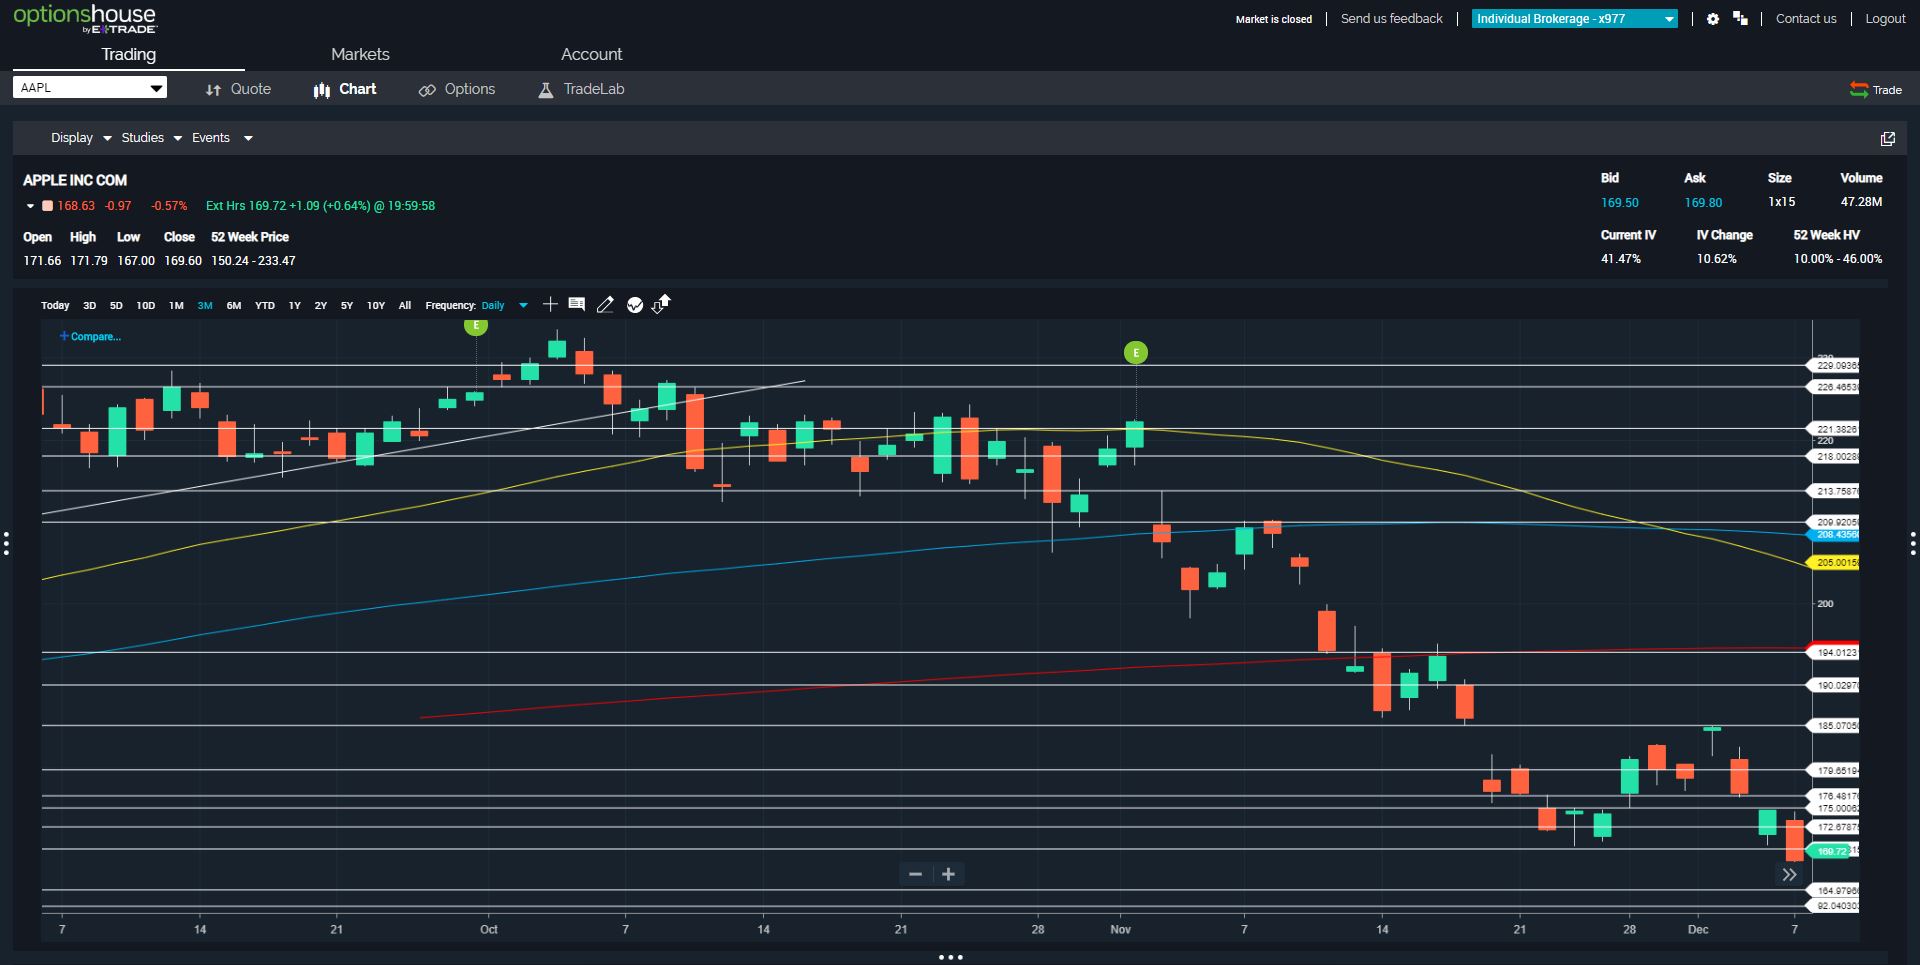The image size is (1920, 965).
Task: Zoom in chart with plus button
Action: pos(948,874)
